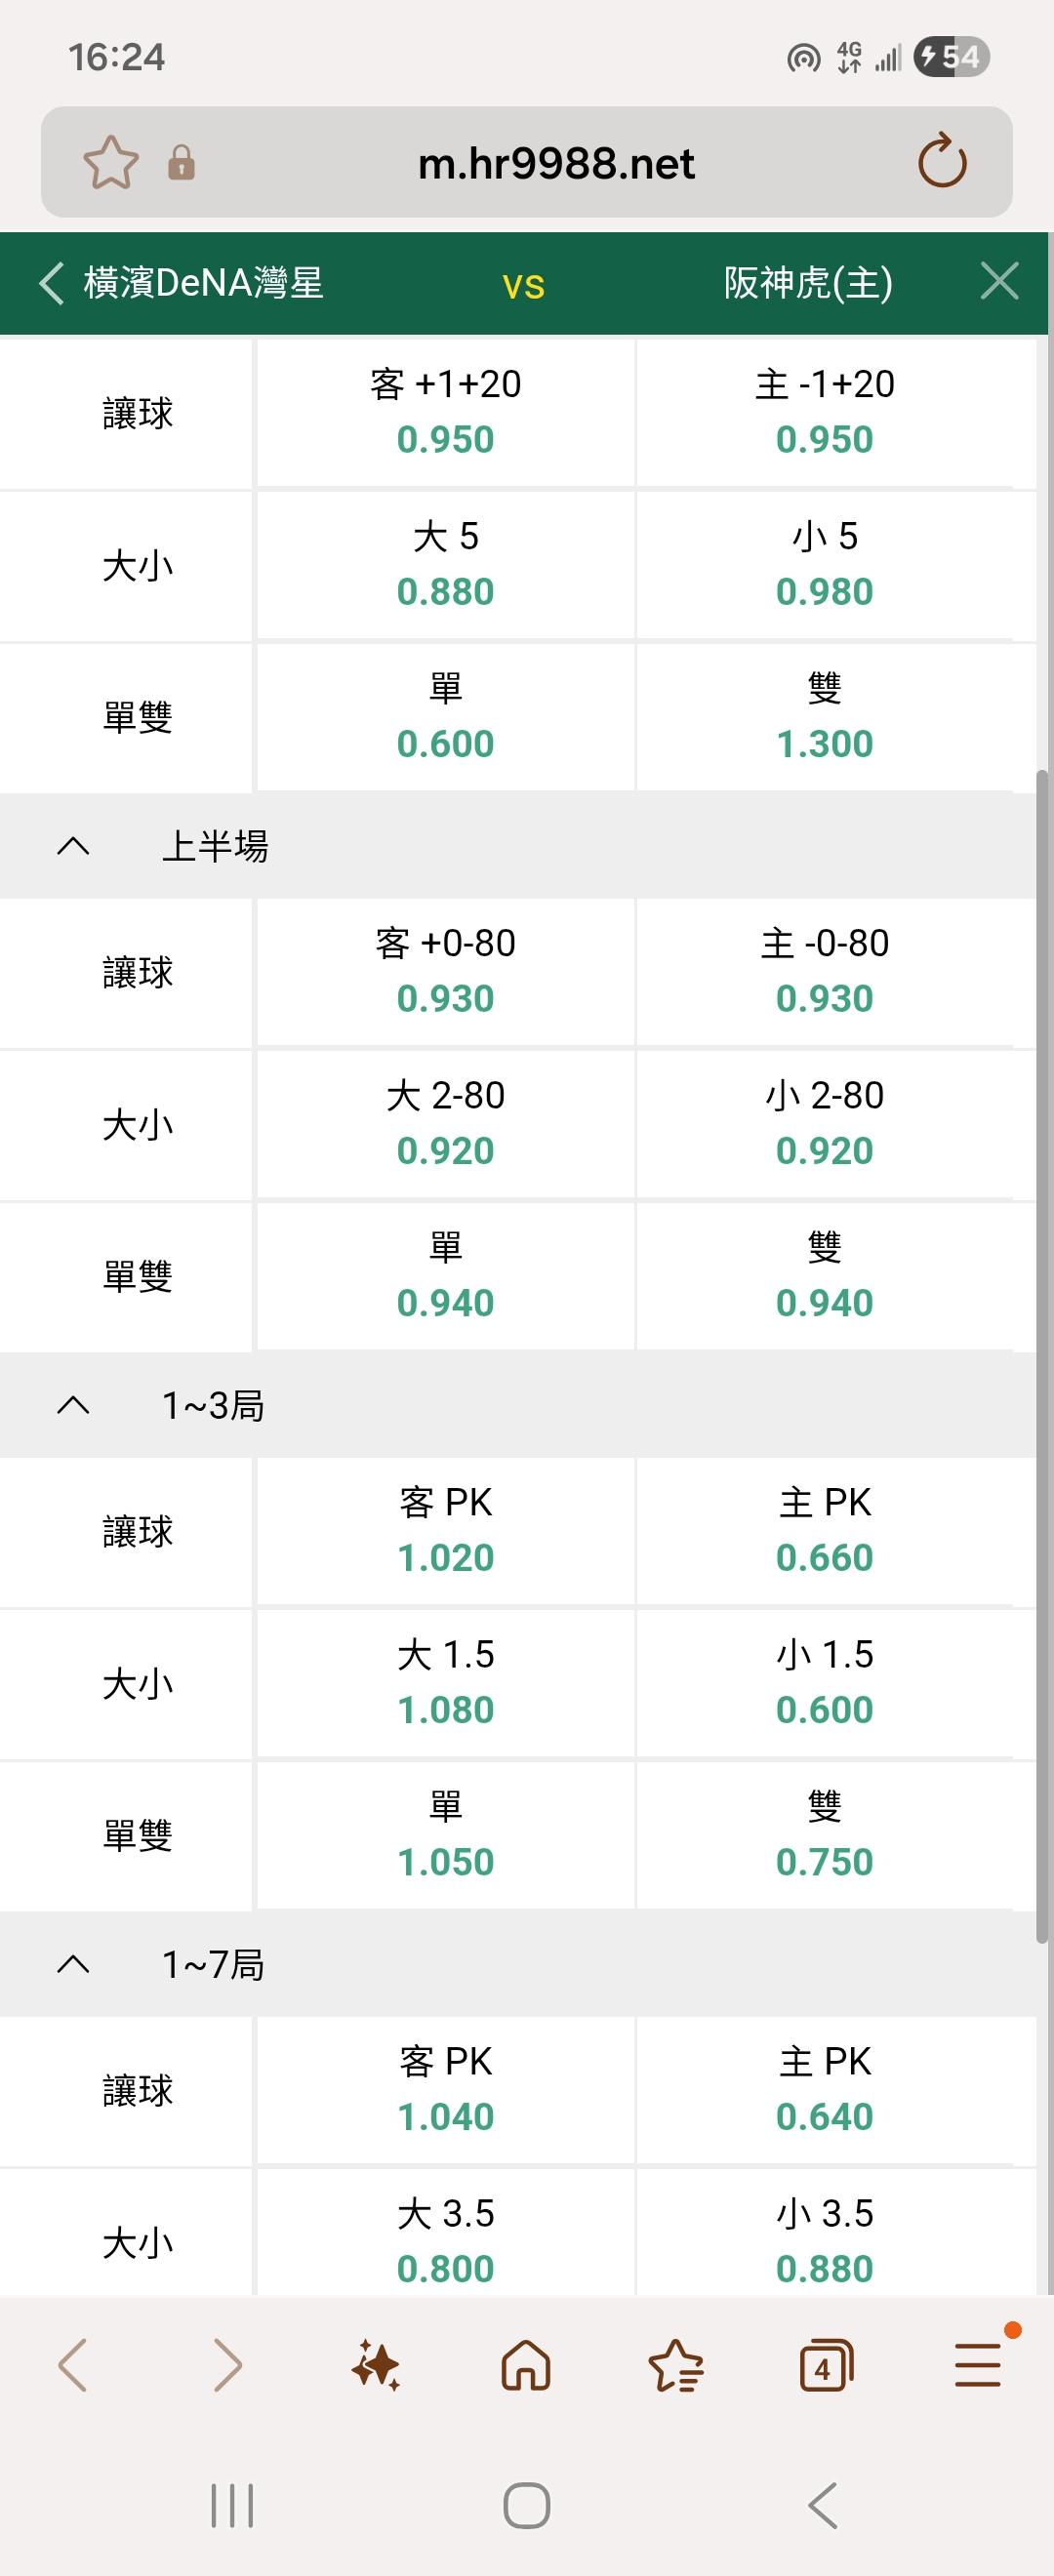Reload the page with refresh icon
Screen dimensions: 1054x2576
click(941, 162)
